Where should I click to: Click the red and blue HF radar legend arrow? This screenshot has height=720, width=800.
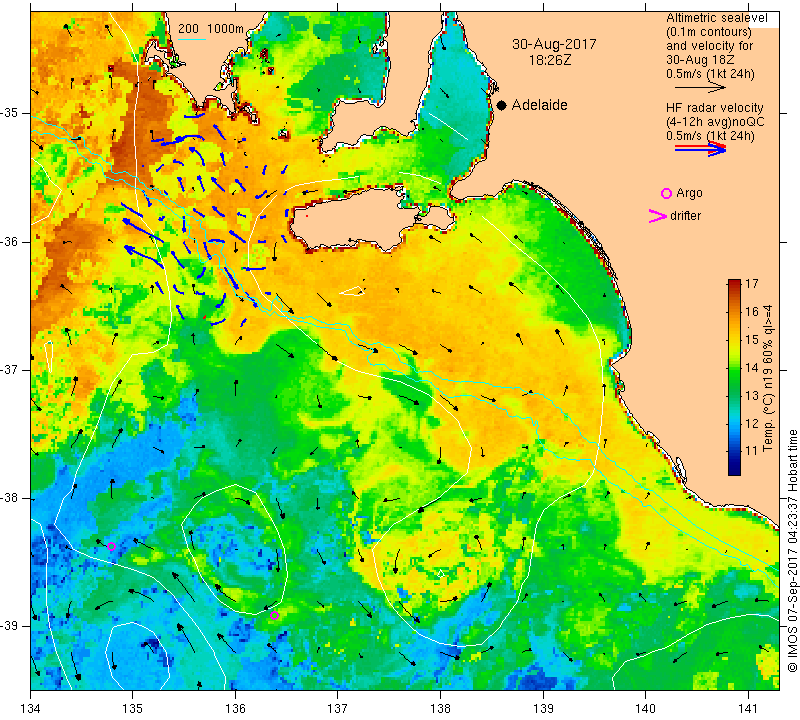701,148
